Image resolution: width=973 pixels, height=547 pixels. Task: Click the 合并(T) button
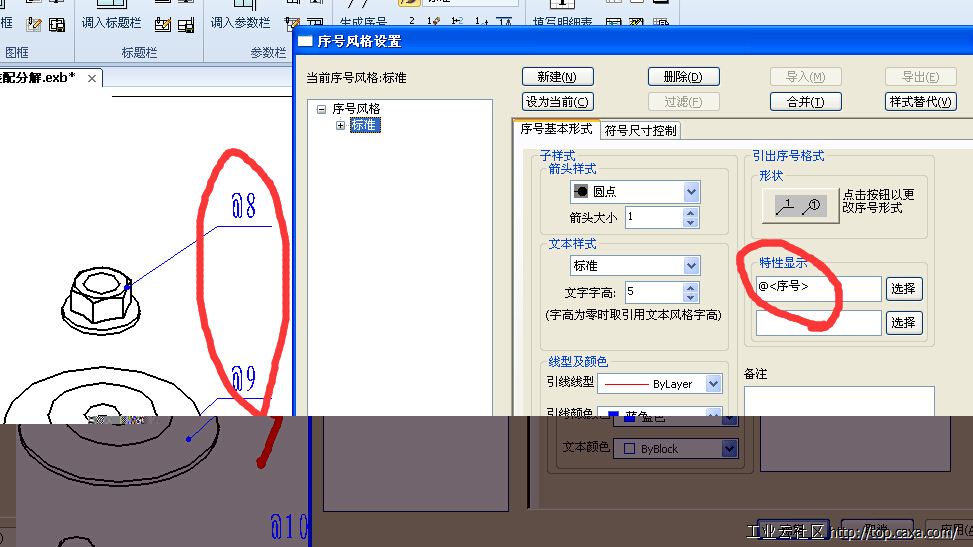click(x=805, y=102)
